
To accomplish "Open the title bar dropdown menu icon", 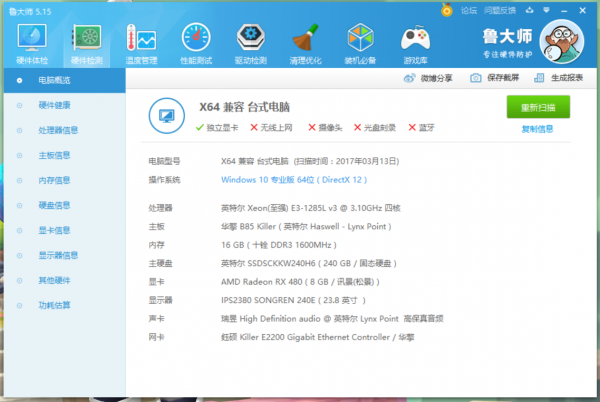I will [x=546, y=10].
